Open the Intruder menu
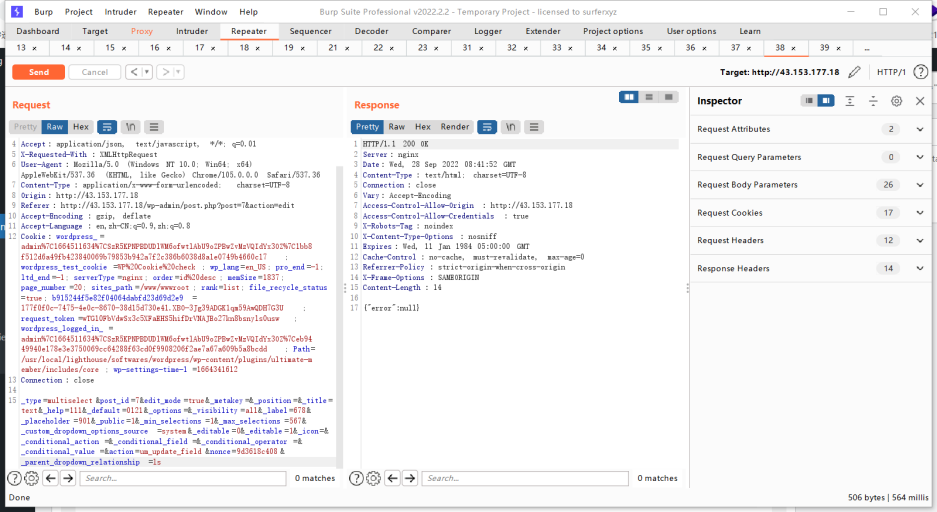The image size is (937, 512). pos(120,12)
